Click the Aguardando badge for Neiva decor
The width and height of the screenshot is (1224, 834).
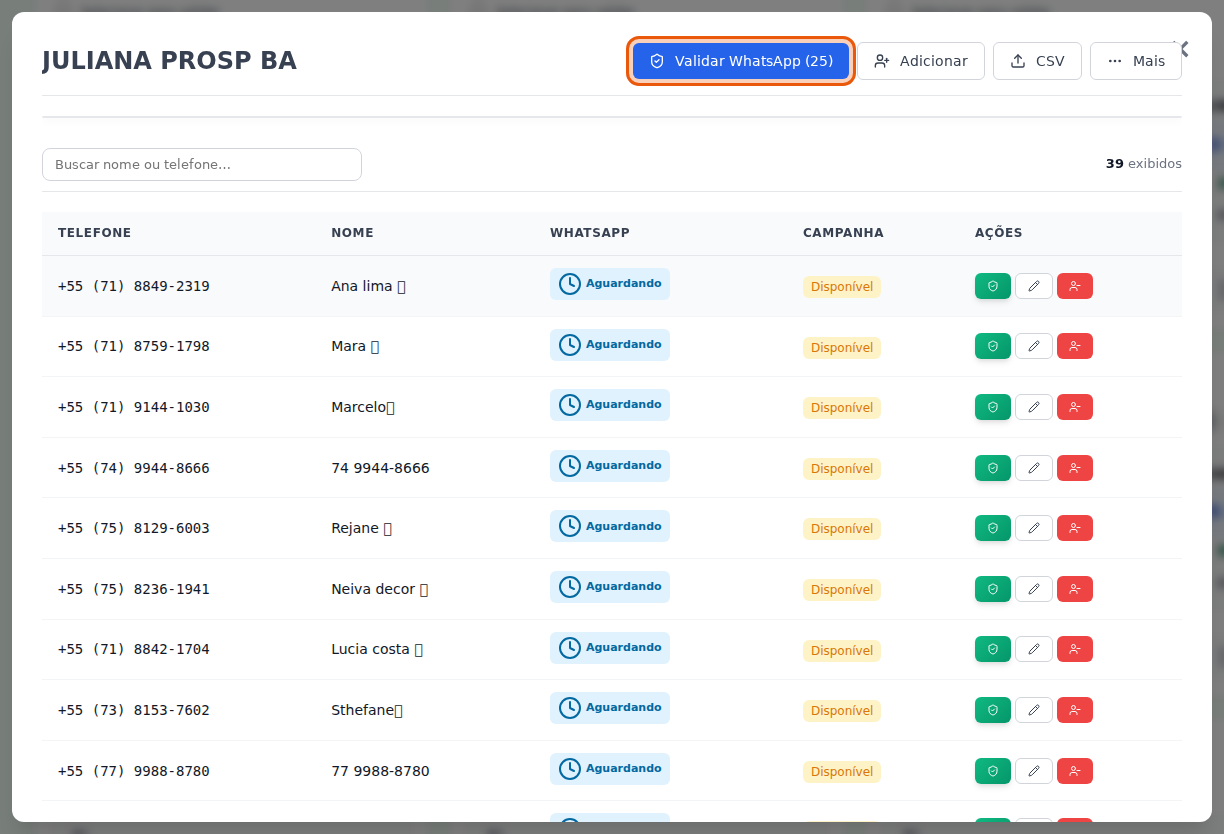point(610,587)
